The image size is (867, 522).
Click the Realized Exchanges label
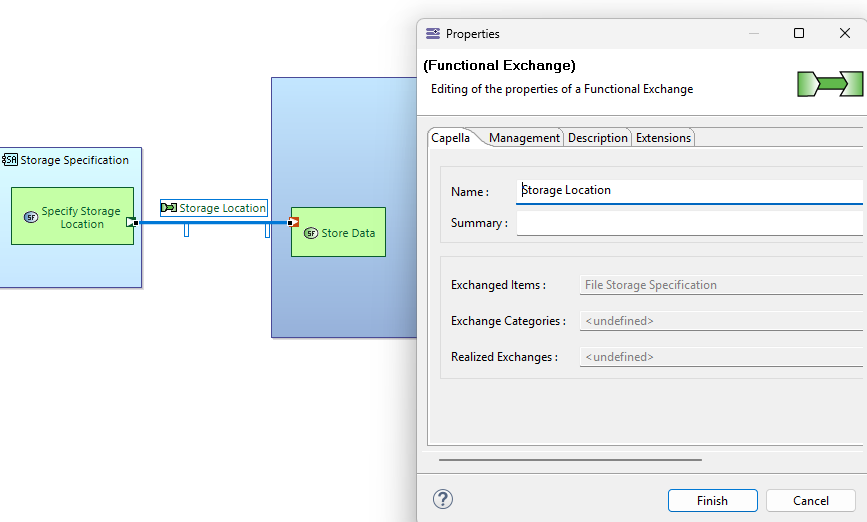(x=504, y=357)
